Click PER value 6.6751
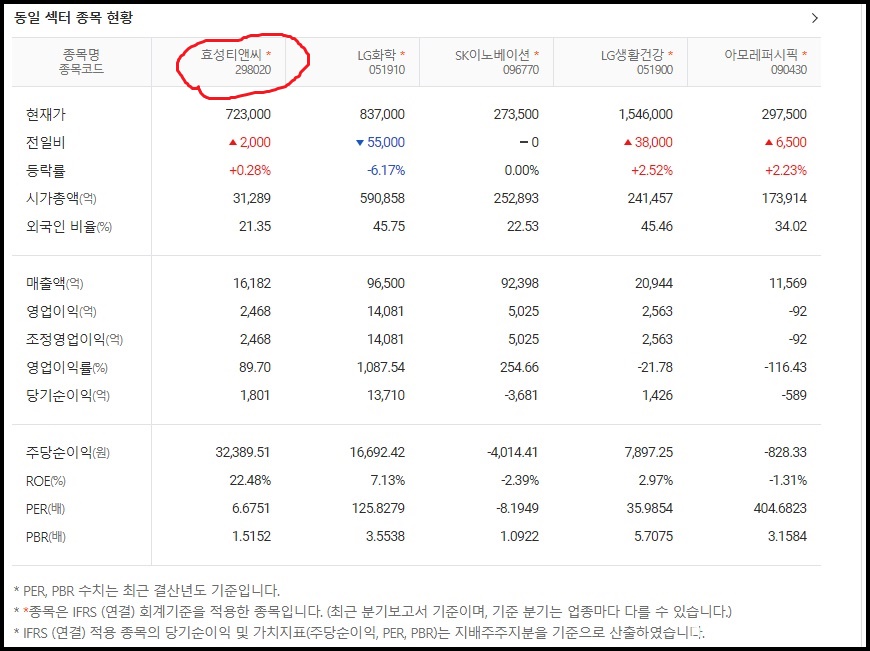 coord(249,508)
